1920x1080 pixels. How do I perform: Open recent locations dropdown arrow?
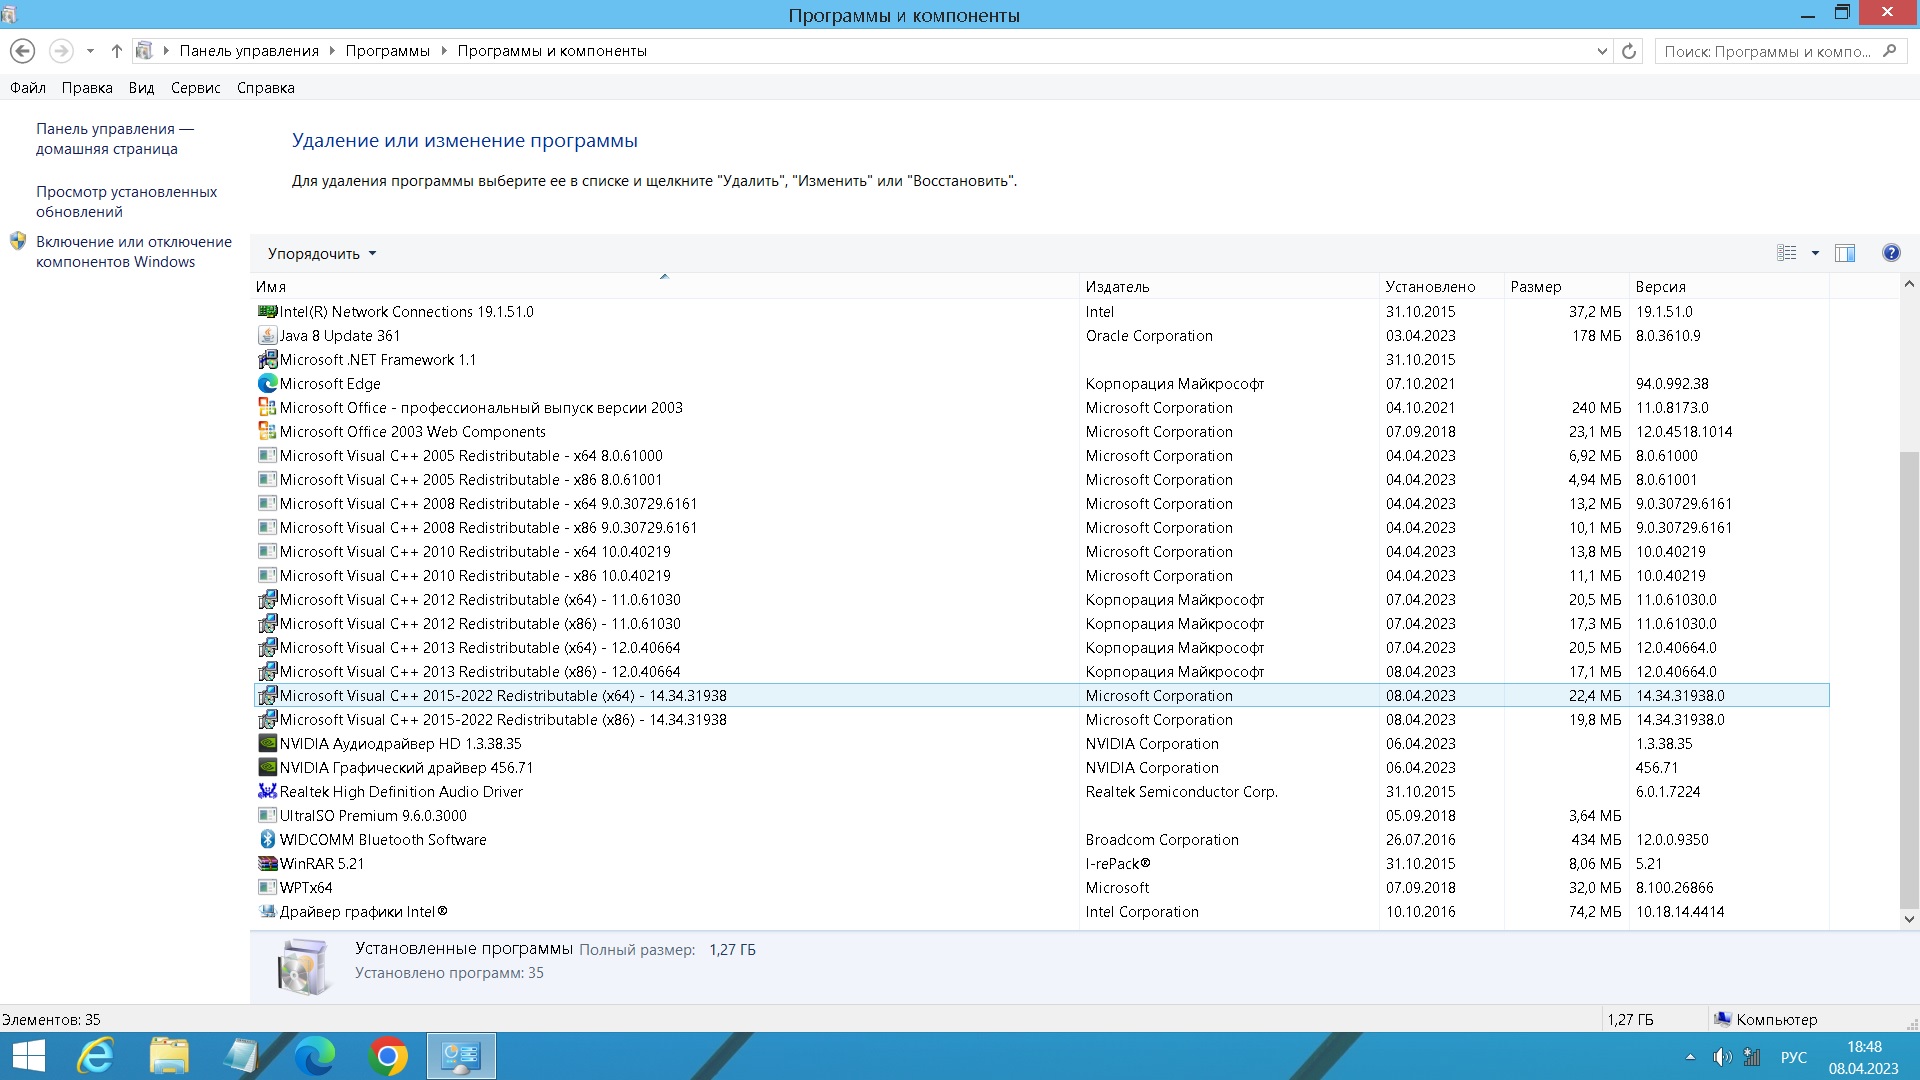(90, 51)
